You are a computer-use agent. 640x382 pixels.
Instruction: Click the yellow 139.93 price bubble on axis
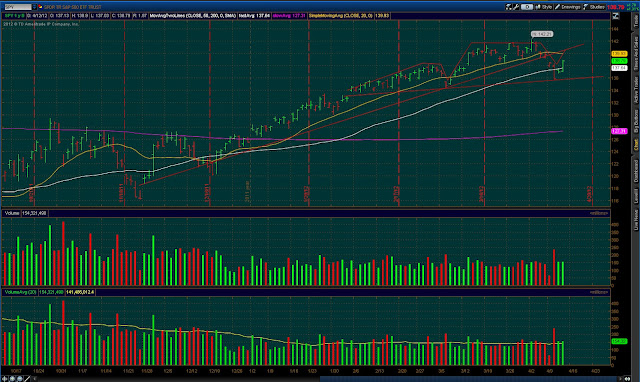[x=619, y=54]
